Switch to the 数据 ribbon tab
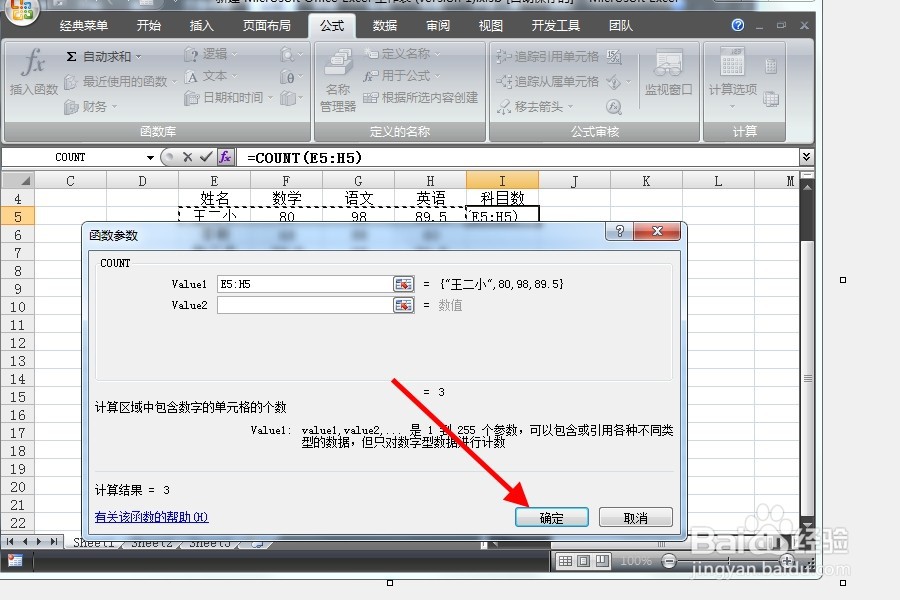This screenshot has height=600, width=900. pos(384,26)
